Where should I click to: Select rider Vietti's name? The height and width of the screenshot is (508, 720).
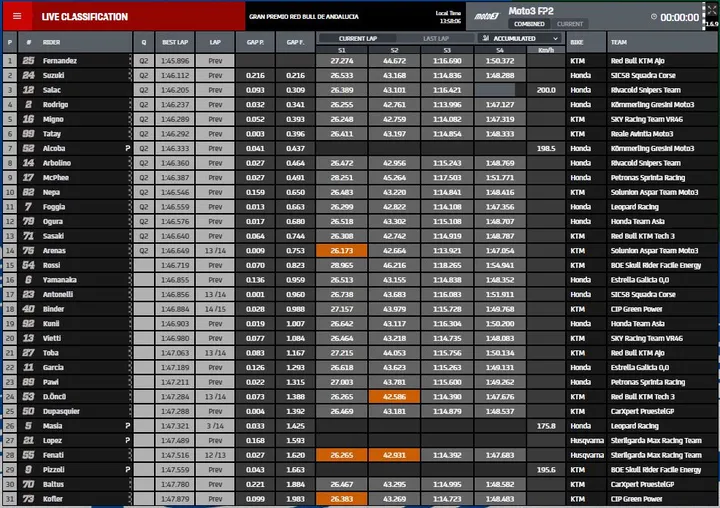pyautogui.click(x=52, y=338)
